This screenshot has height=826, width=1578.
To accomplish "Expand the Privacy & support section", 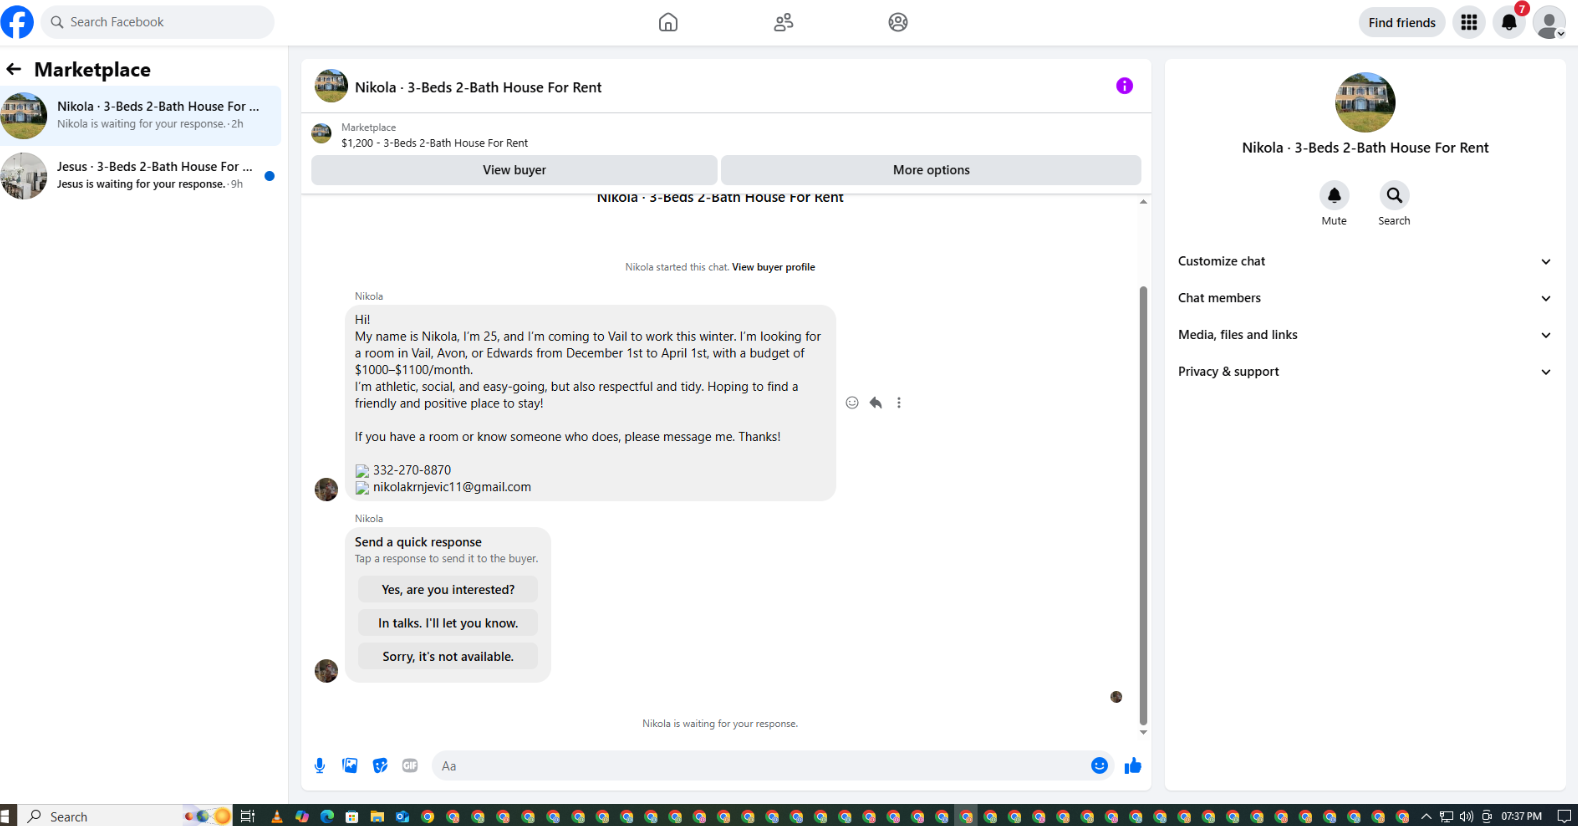I will click(x=1365, y=372).
